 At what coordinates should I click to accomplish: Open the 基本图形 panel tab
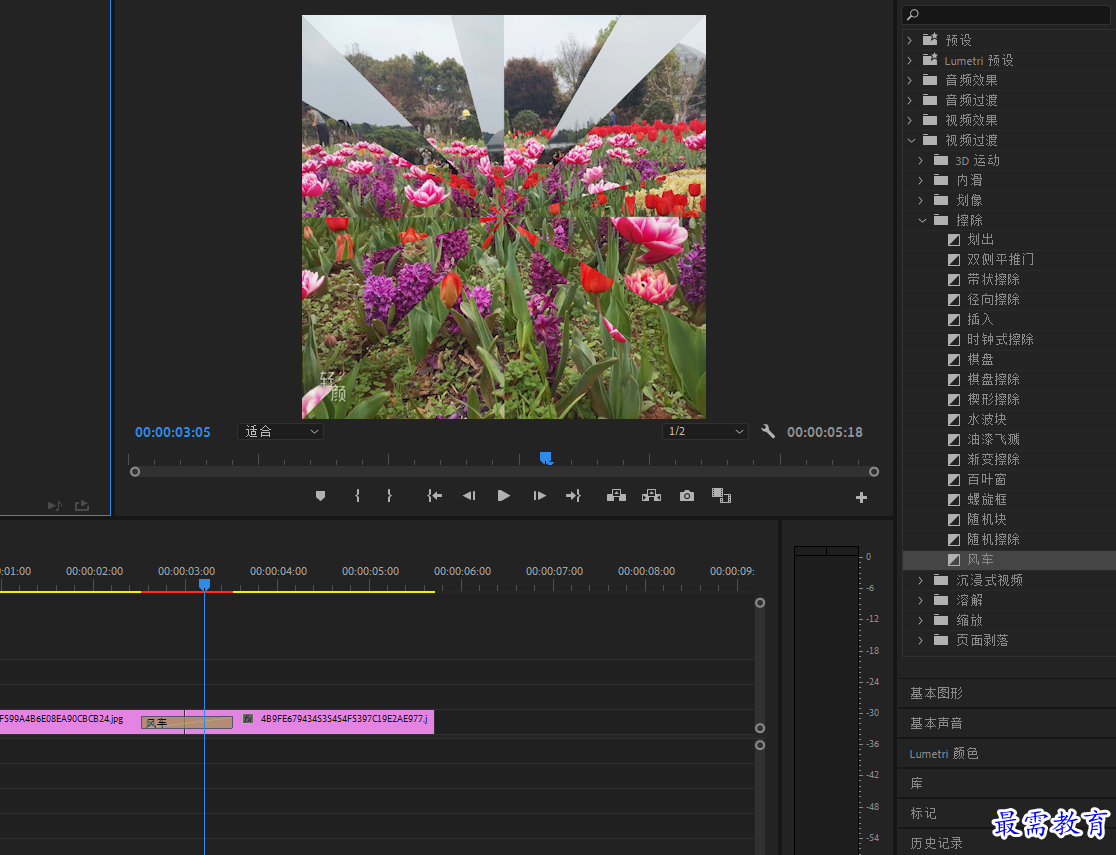click(x=936, y=693)
